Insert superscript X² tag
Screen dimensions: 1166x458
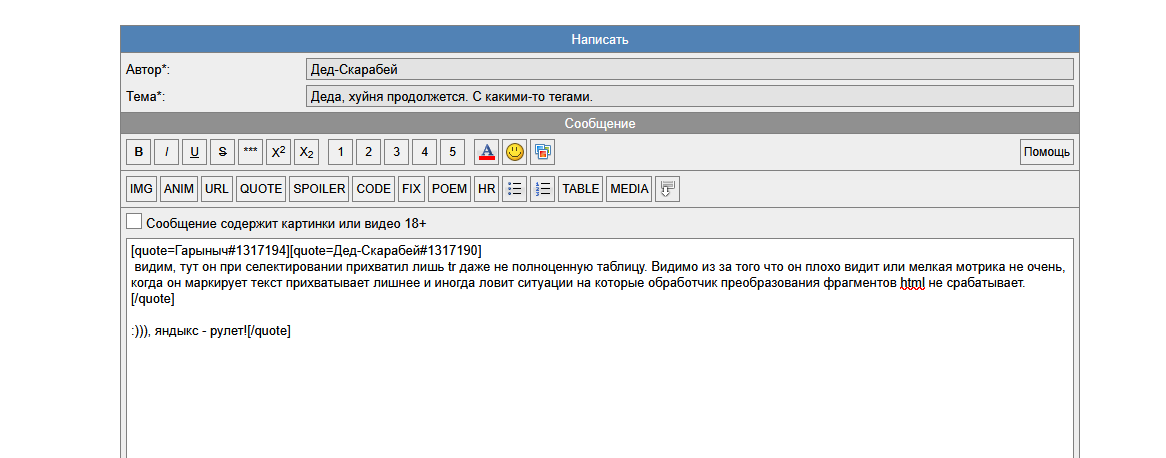tap(279, 152)
